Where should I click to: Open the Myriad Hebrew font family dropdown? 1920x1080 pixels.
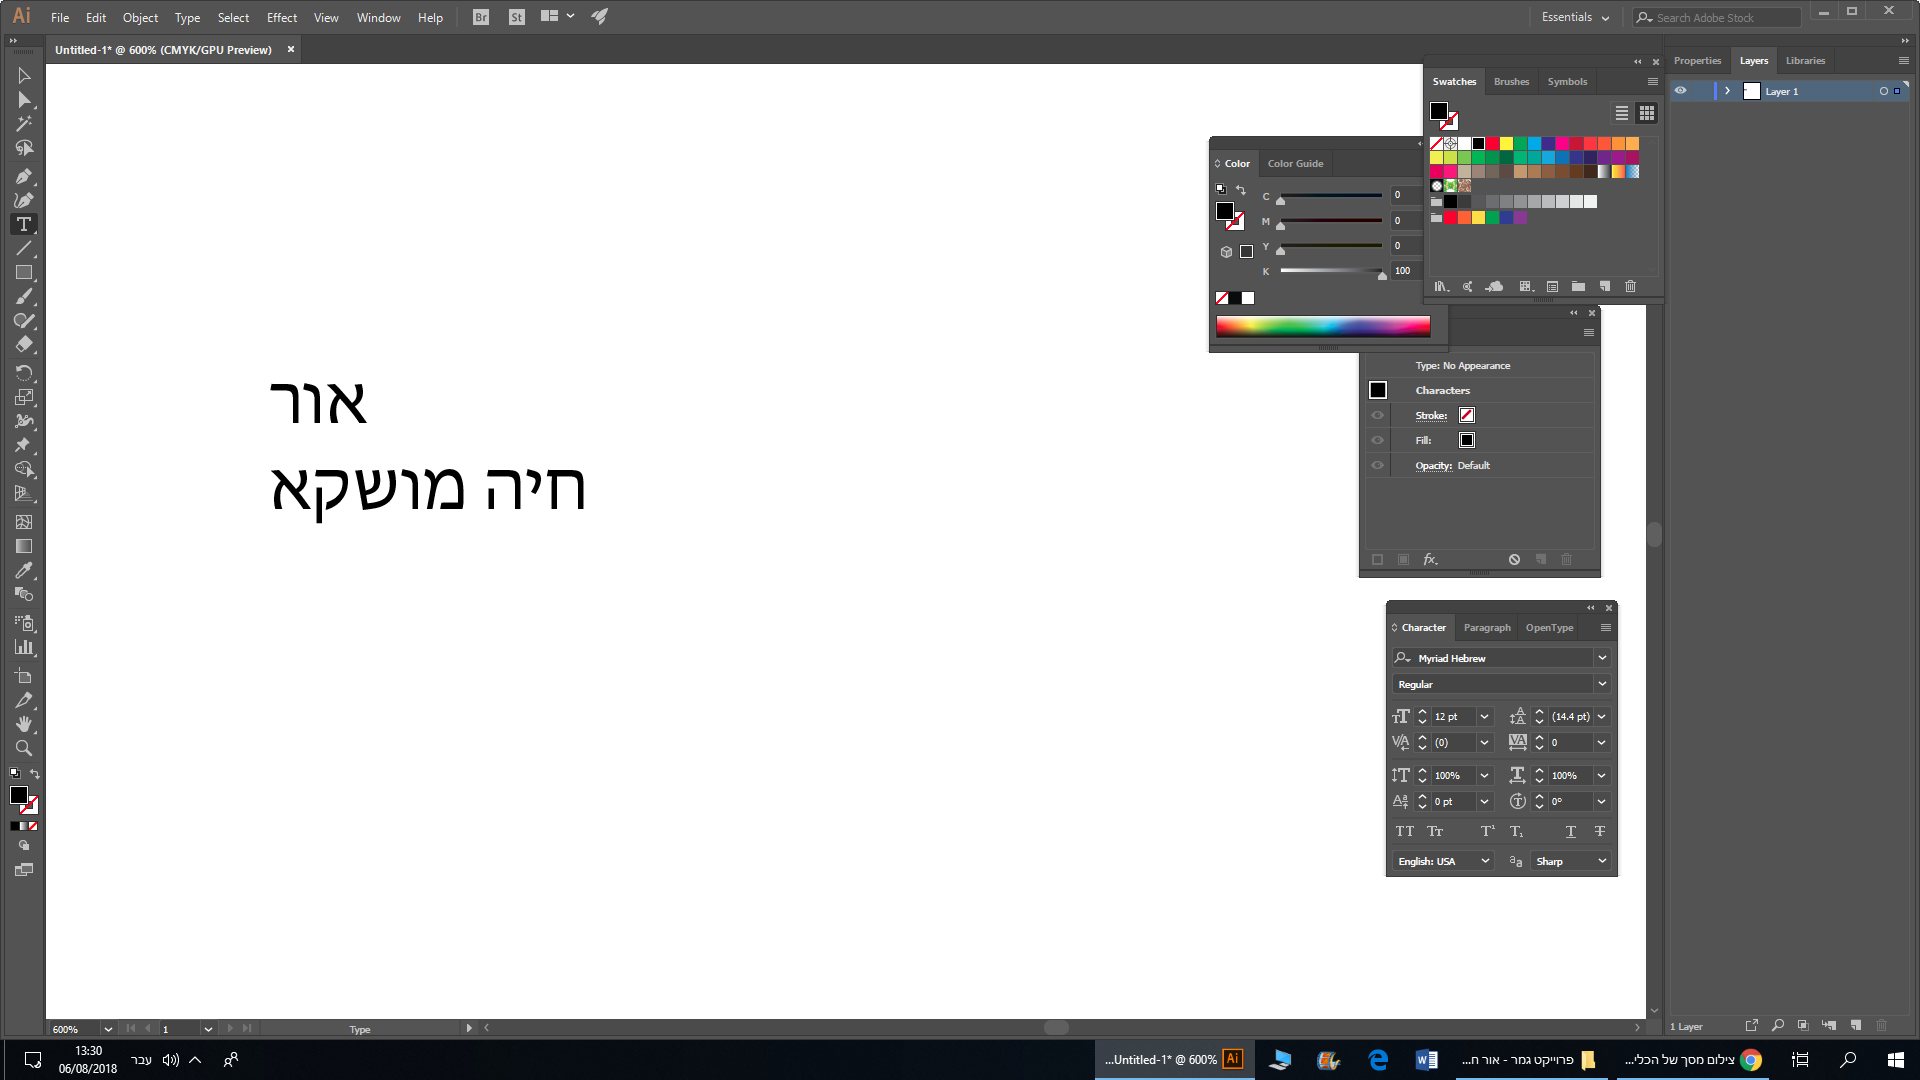click(x=1603, y=657)
